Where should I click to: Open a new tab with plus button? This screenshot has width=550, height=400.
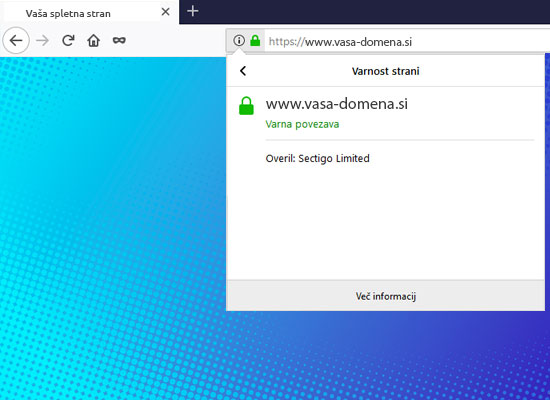pos(193,11)
